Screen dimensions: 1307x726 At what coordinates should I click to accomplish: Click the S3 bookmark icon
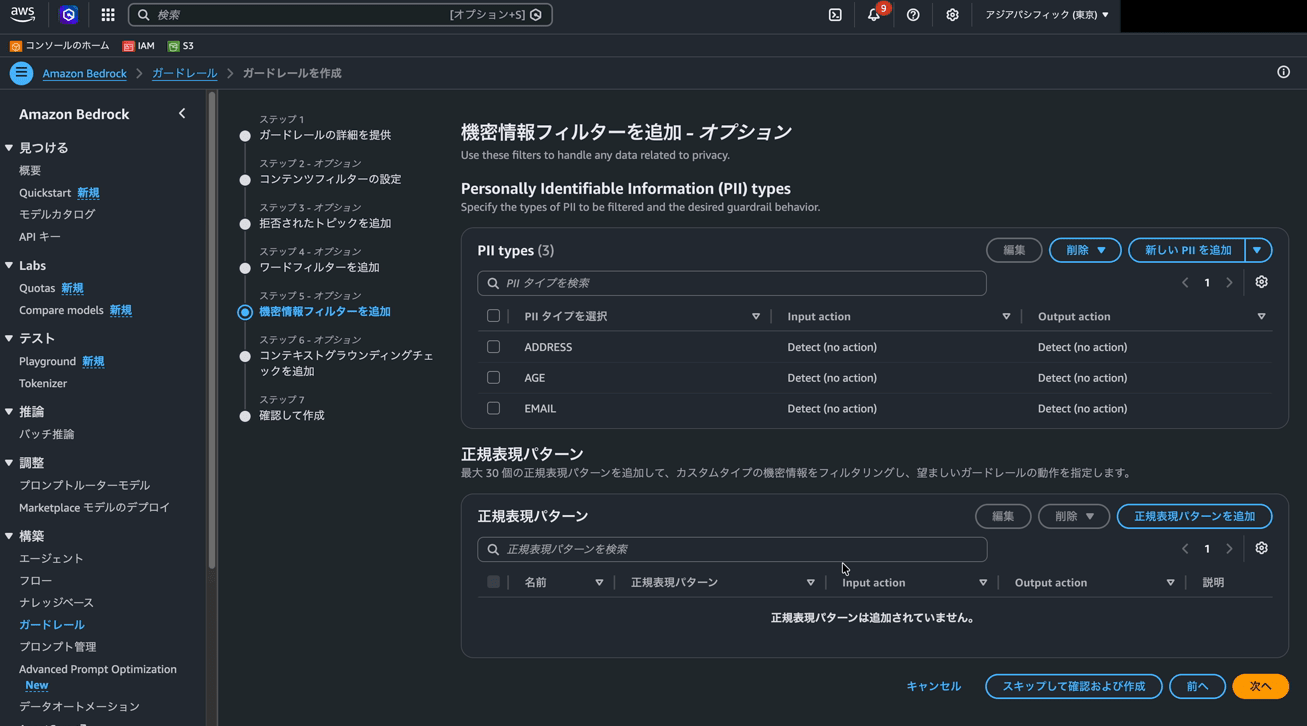[x=174, y=46]
